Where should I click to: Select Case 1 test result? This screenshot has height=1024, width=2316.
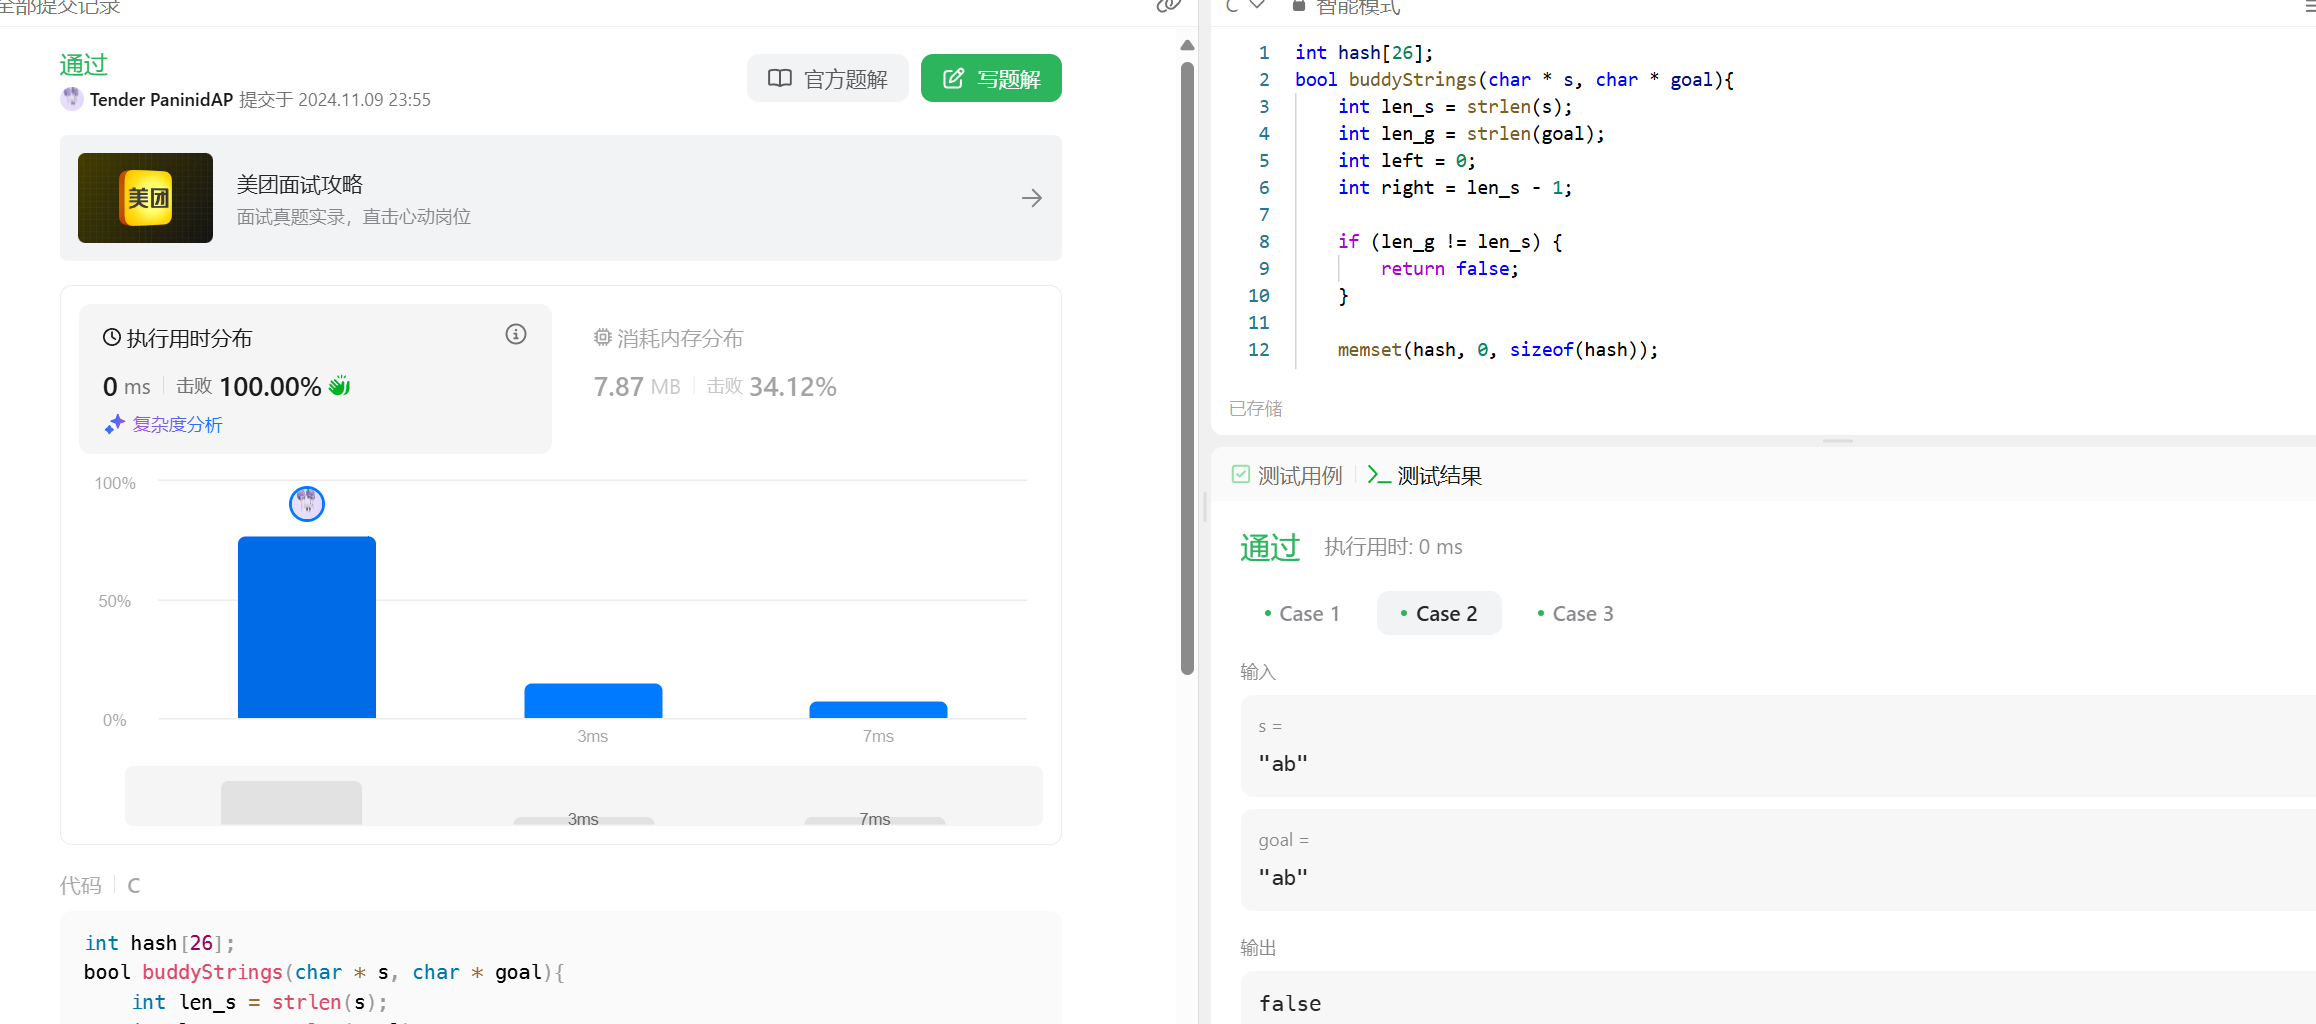click(1301, 614)
